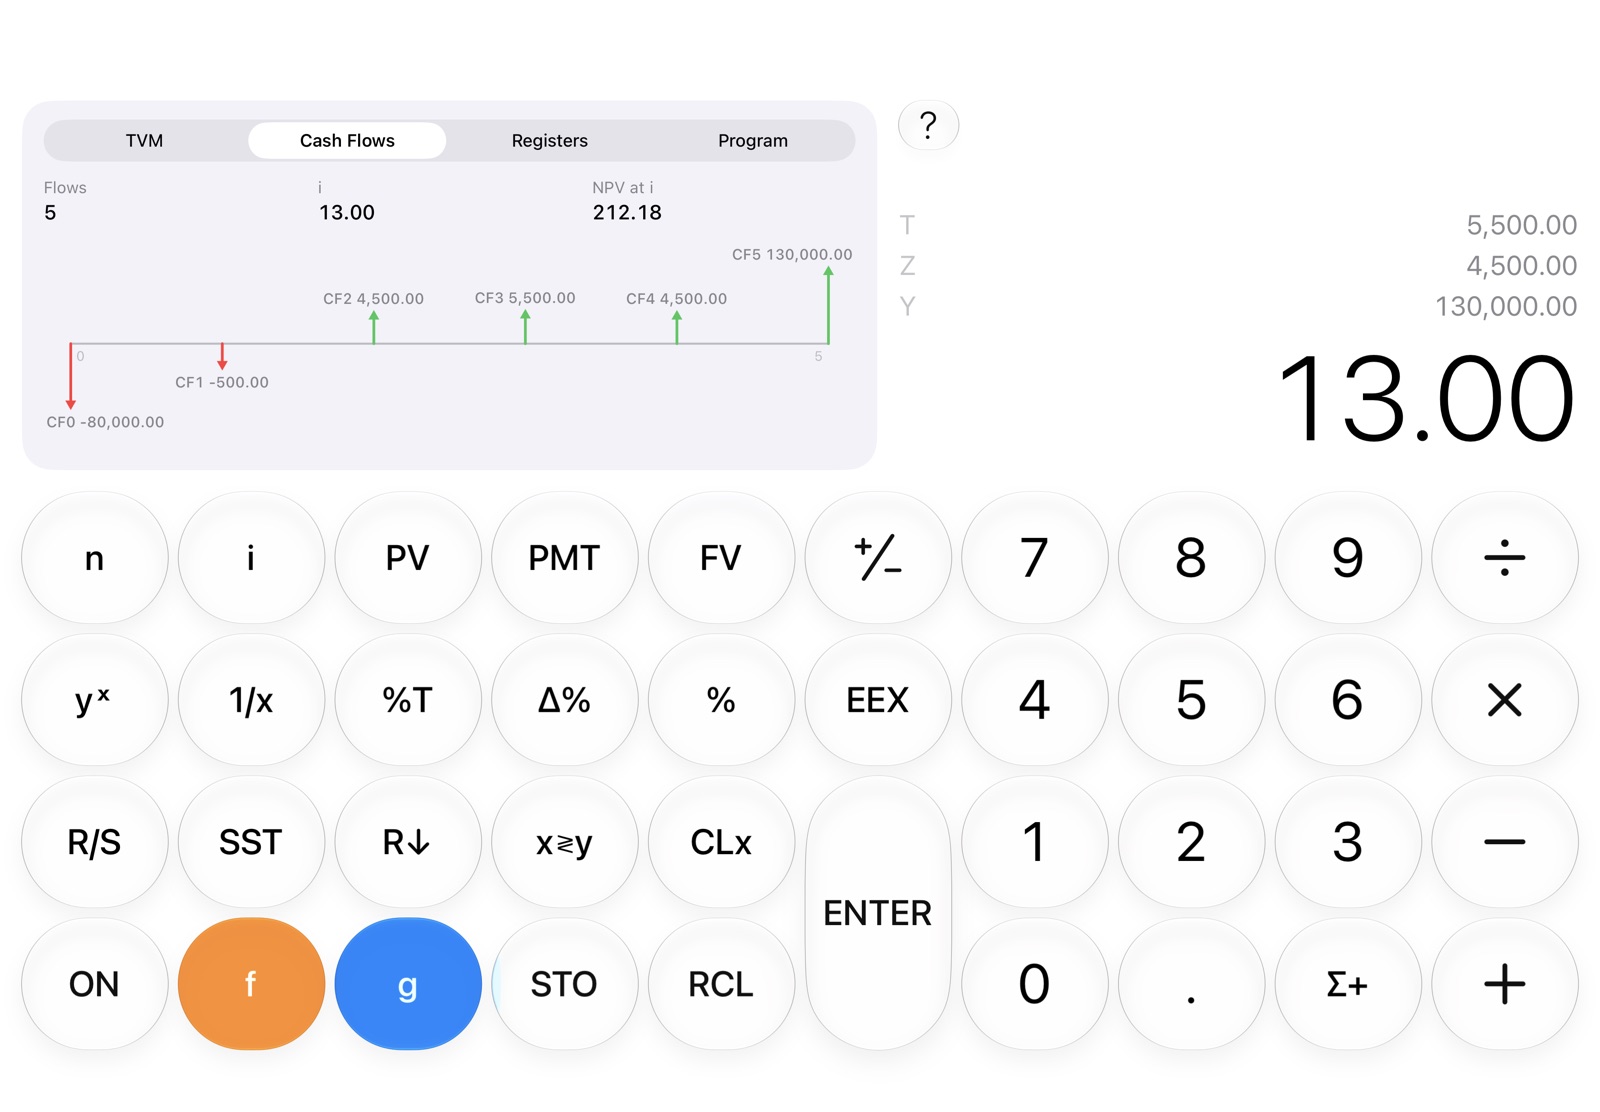The image size is (1600, 1112).
Task: Tap the digit 4 key
Action: tap(1034, 700)
